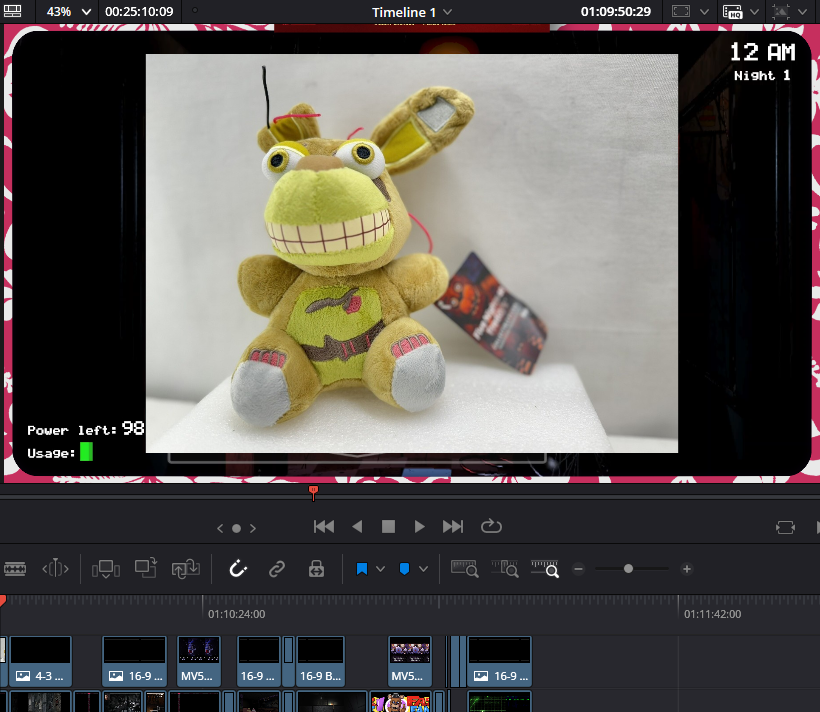Click the Insert Clip tool
This screenshot has height=712, width=820.
coord(106,569)
